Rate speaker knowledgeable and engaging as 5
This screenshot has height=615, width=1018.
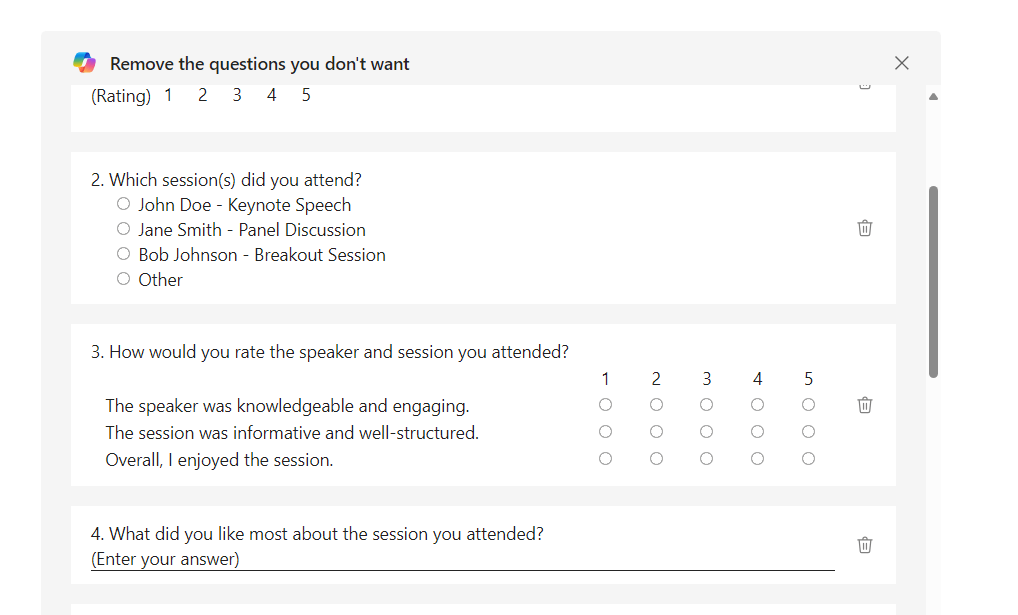click(x=808, y=405)
